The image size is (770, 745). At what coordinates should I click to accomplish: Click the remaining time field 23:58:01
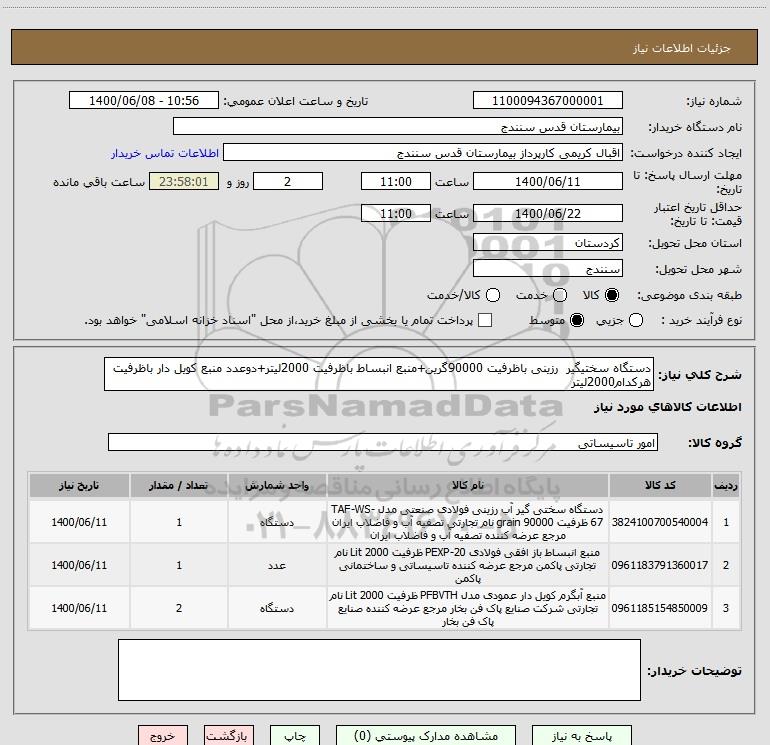[184, 181]
